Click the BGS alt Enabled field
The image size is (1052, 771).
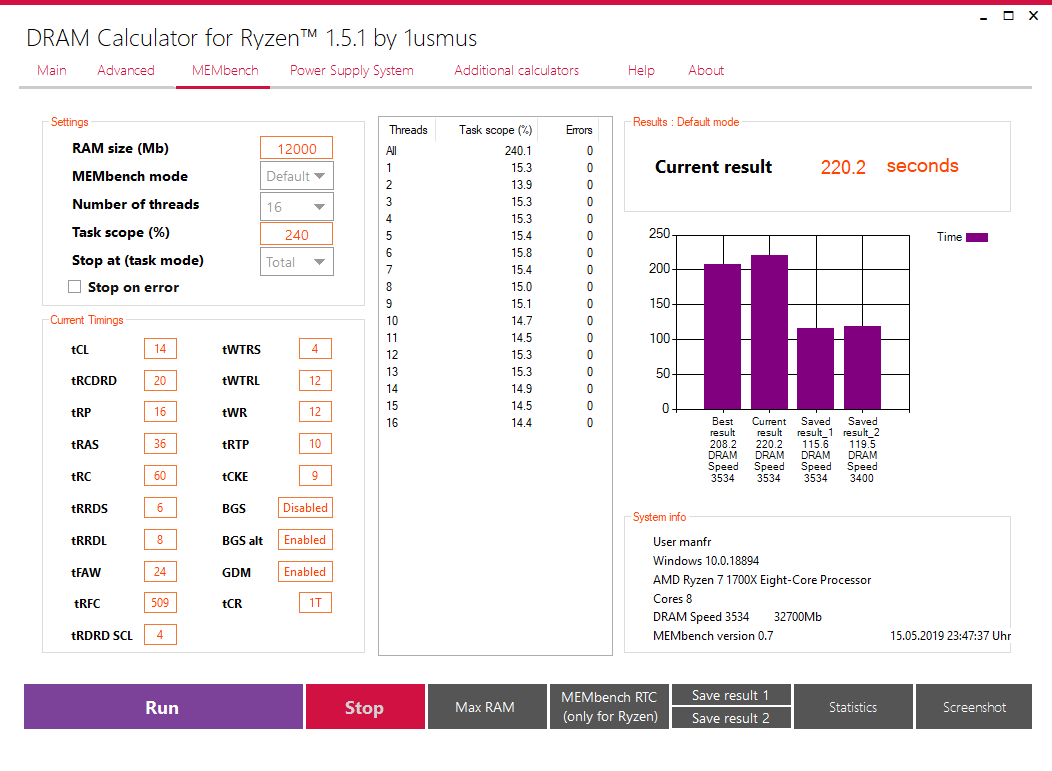pos(305,539)
